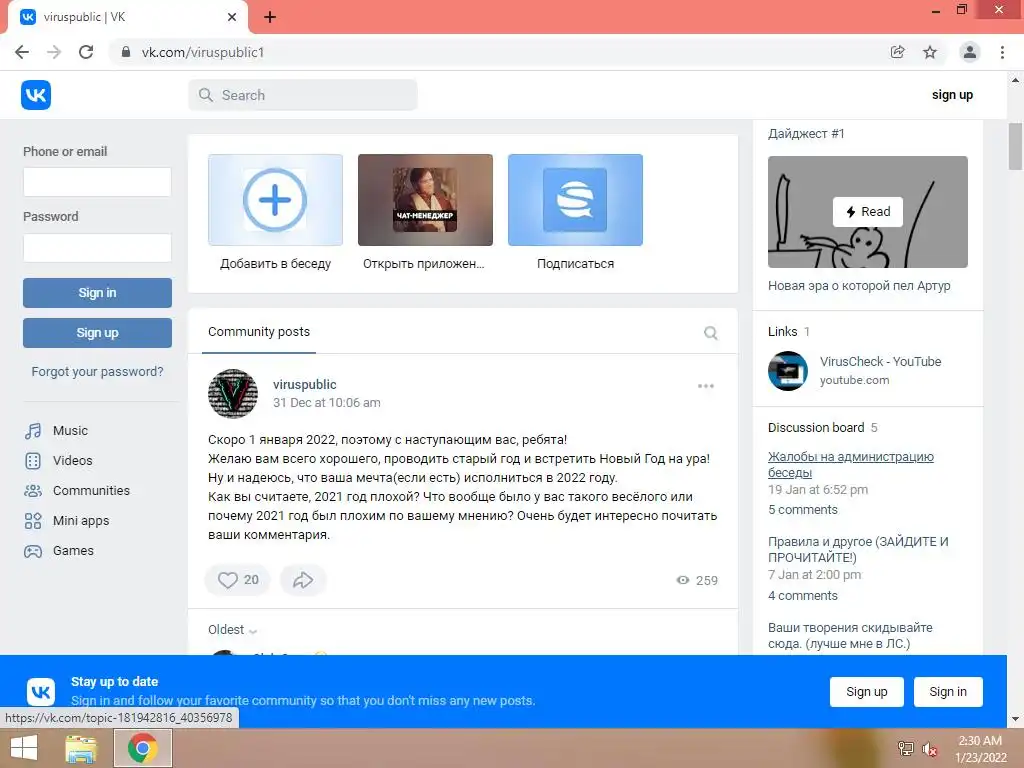Click the Chrome back arrow
1024x768 pixels.
coord(22,52)
